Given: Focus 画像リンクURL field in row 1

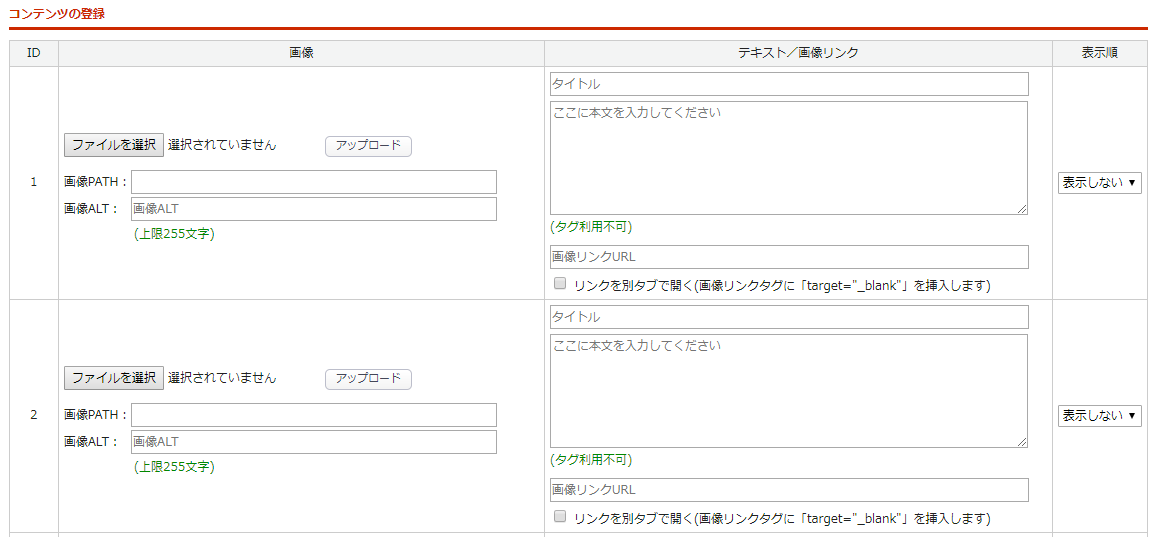Looking at the screenshot, I should coord(788,257).
